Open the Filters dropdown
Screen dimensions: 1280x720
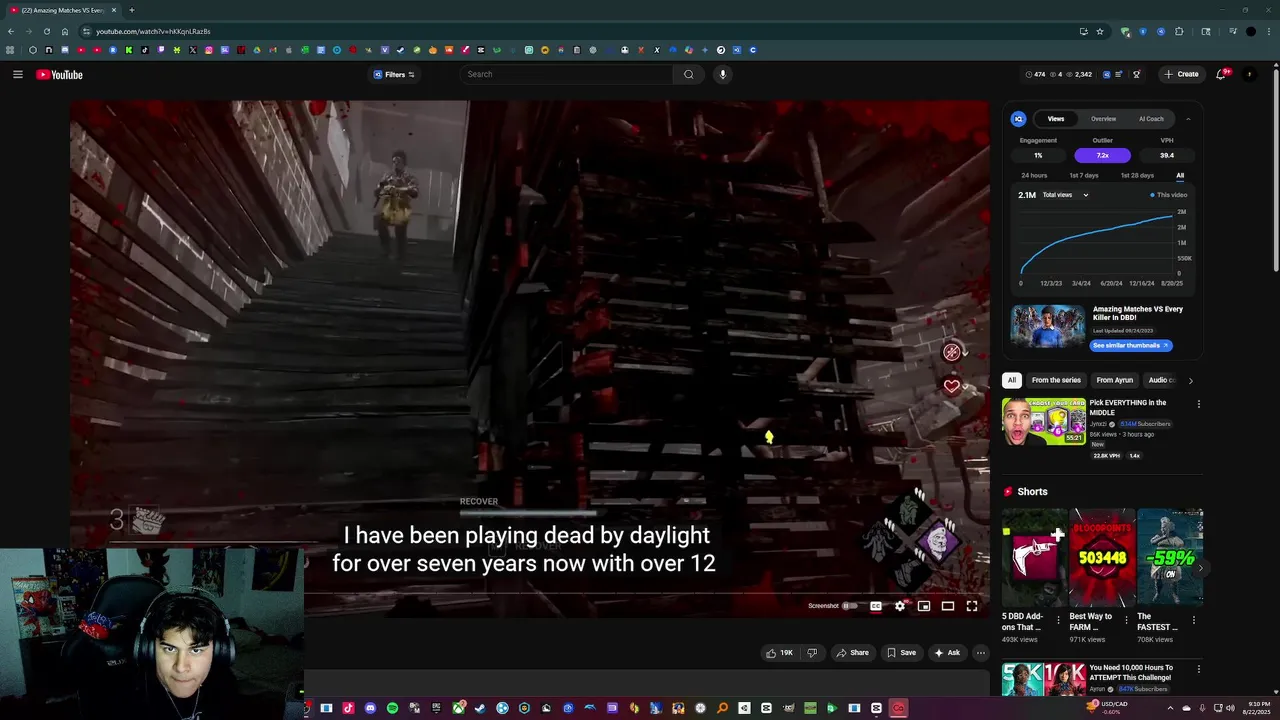pos(394,74)
